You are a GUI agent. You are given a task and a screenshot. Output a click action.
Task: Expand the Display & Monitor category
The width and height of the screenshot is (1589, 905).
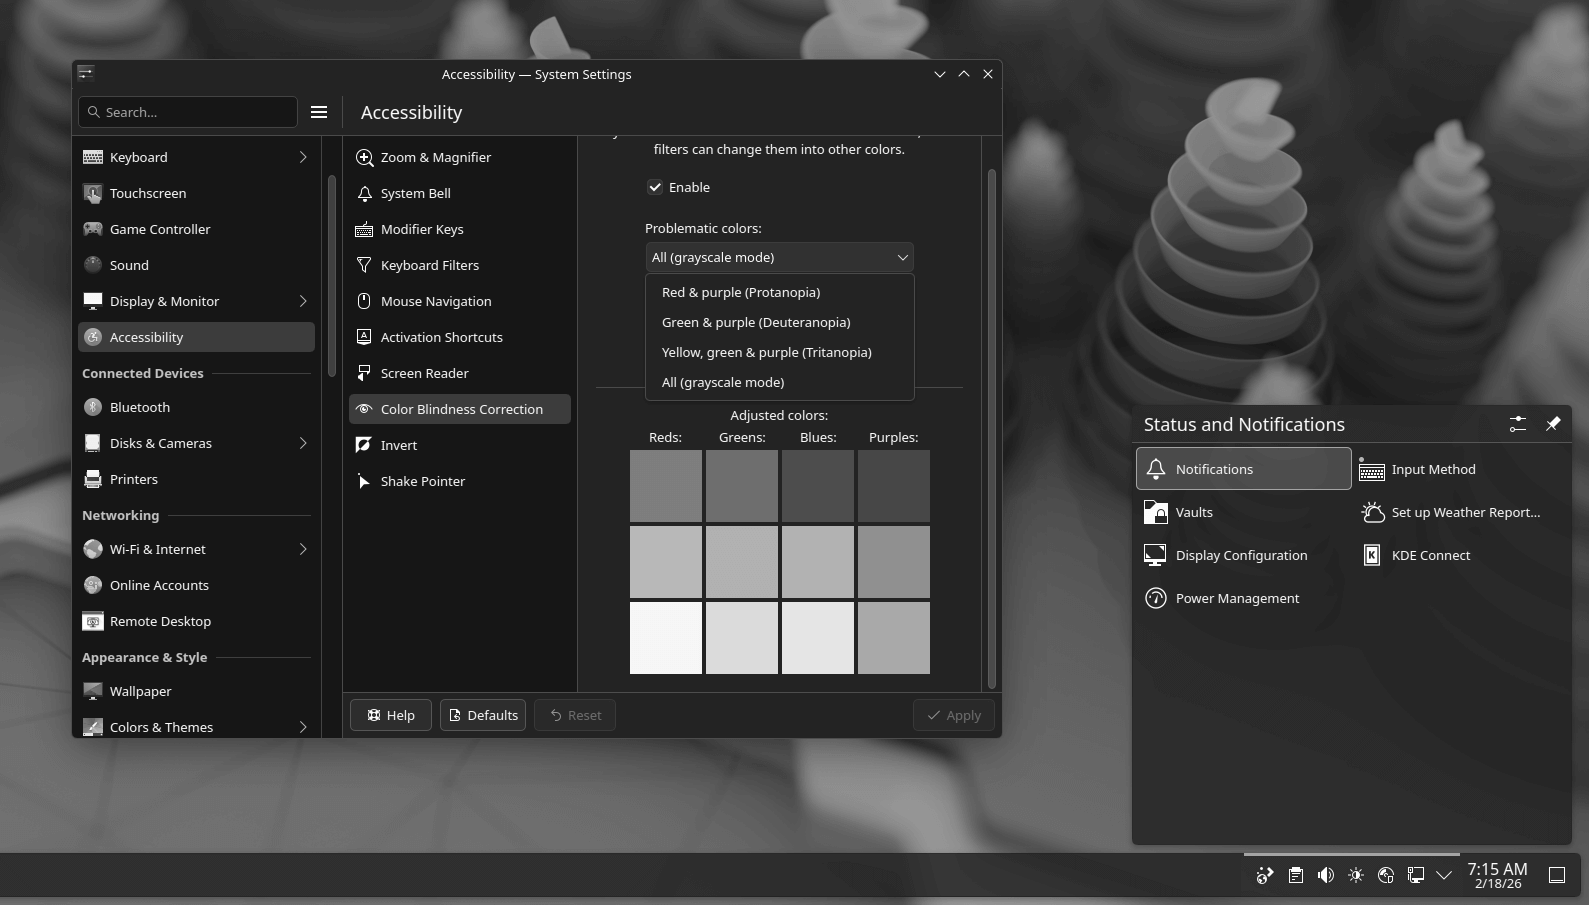302,301
